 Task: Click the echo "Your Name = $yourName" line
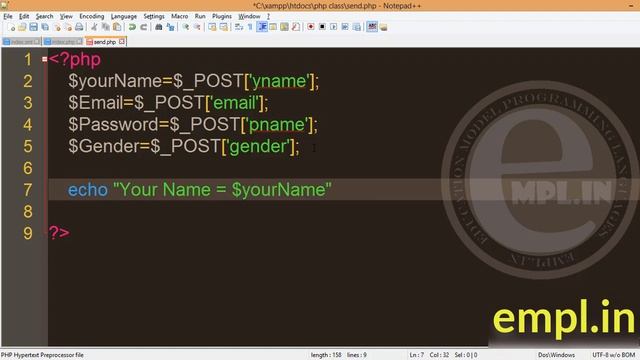click(x=200, y=190)
